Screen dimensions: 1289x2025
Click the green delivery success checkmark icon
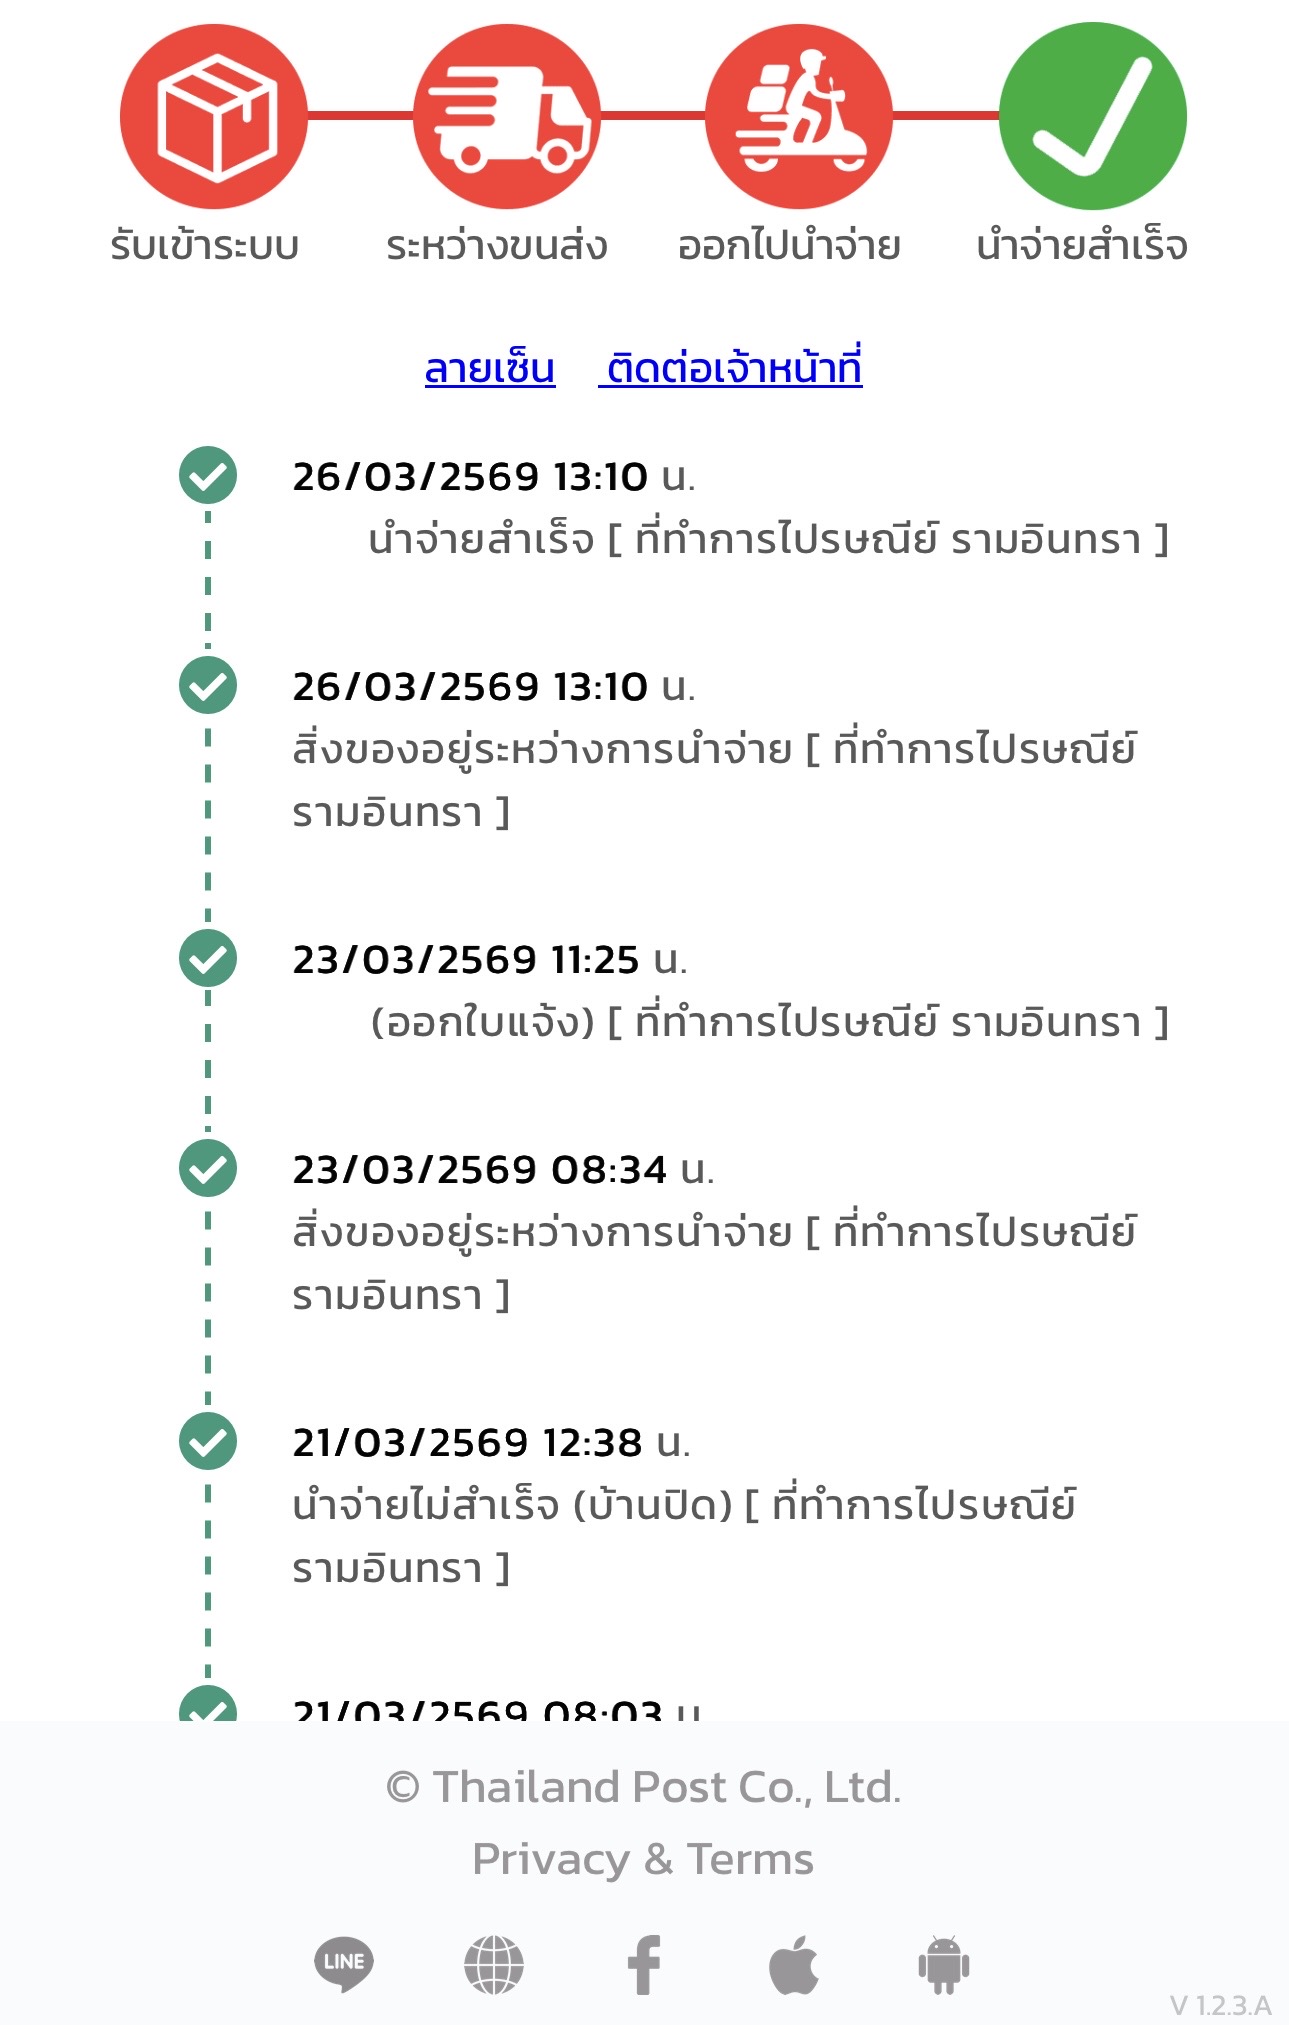[x=1092, y=117]
